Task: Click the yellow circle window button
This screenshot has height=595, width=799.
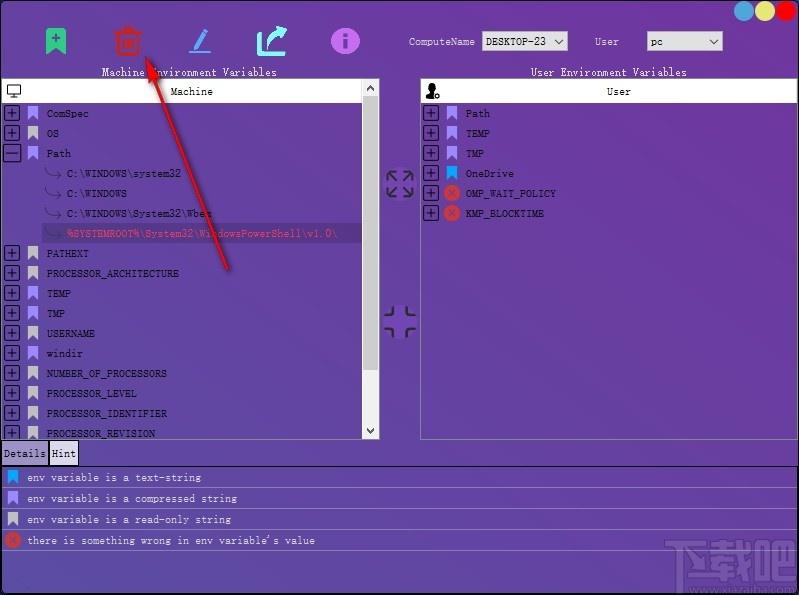Action: (765, 11)
